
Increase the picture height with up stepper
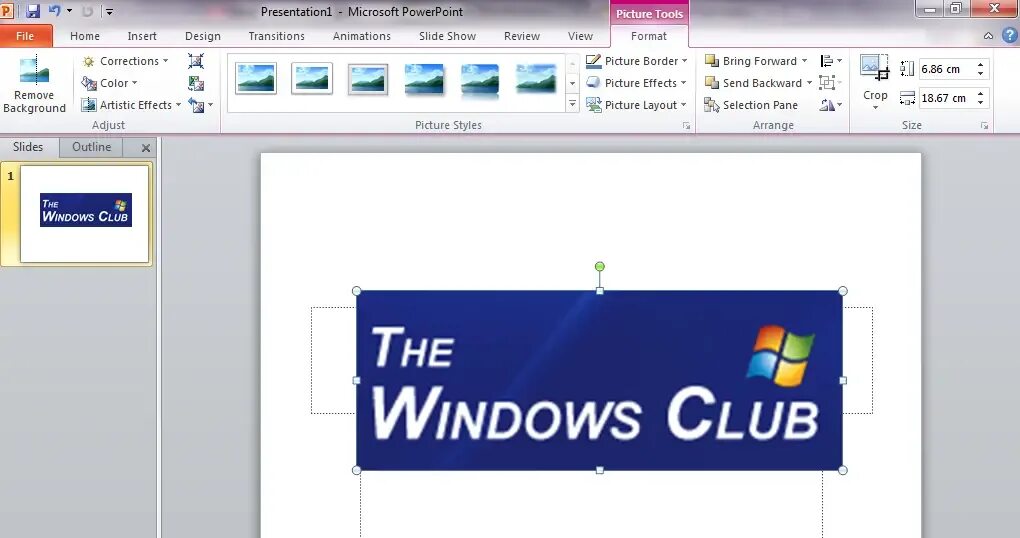(x=980, y=64)
